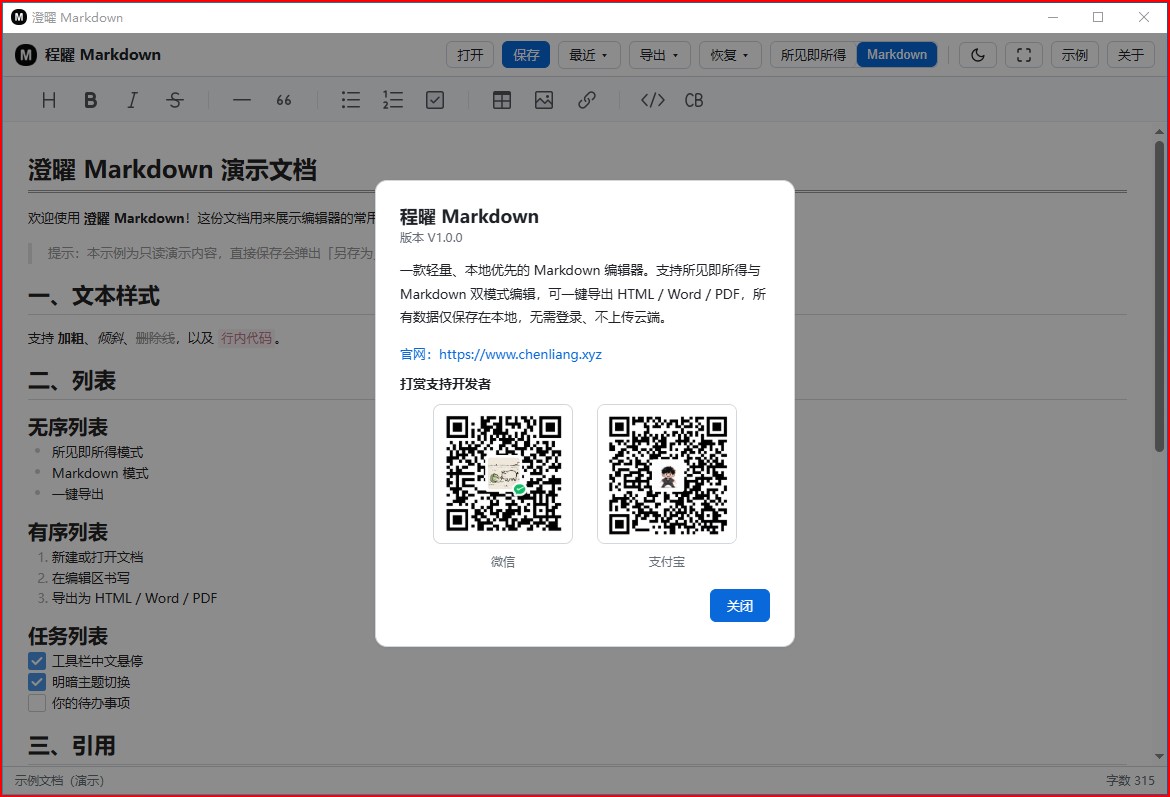Load the 示例 sample document
Image resolution: width=1170 pixels, height=797 pixels.
tap(1074, 54)
